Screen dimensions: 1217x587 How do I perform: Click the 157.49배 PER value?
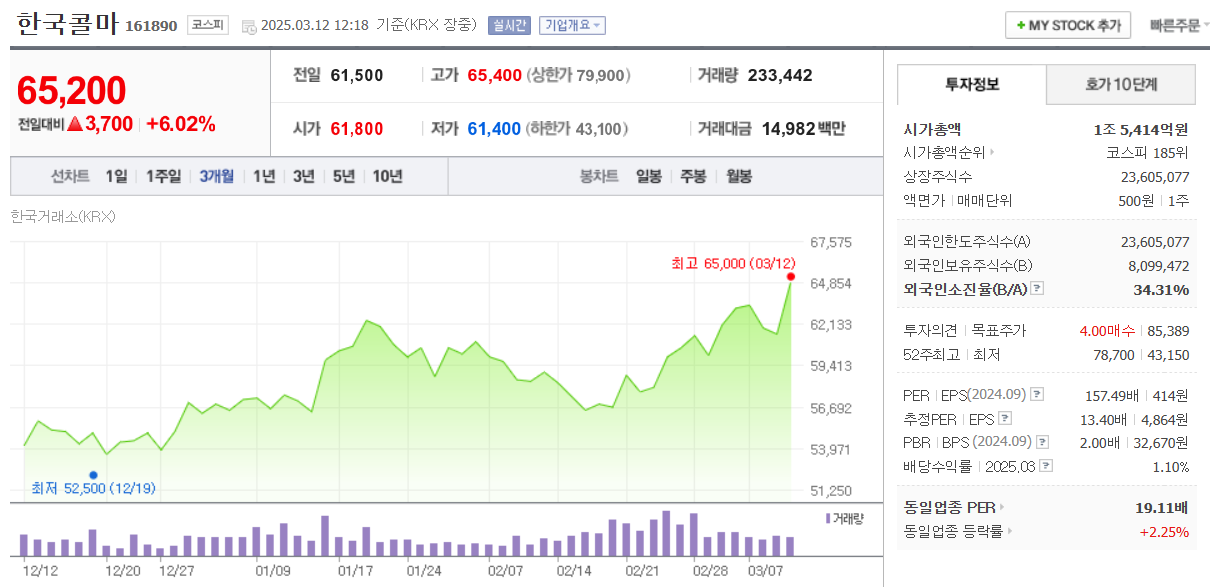tap(1112, 395)
